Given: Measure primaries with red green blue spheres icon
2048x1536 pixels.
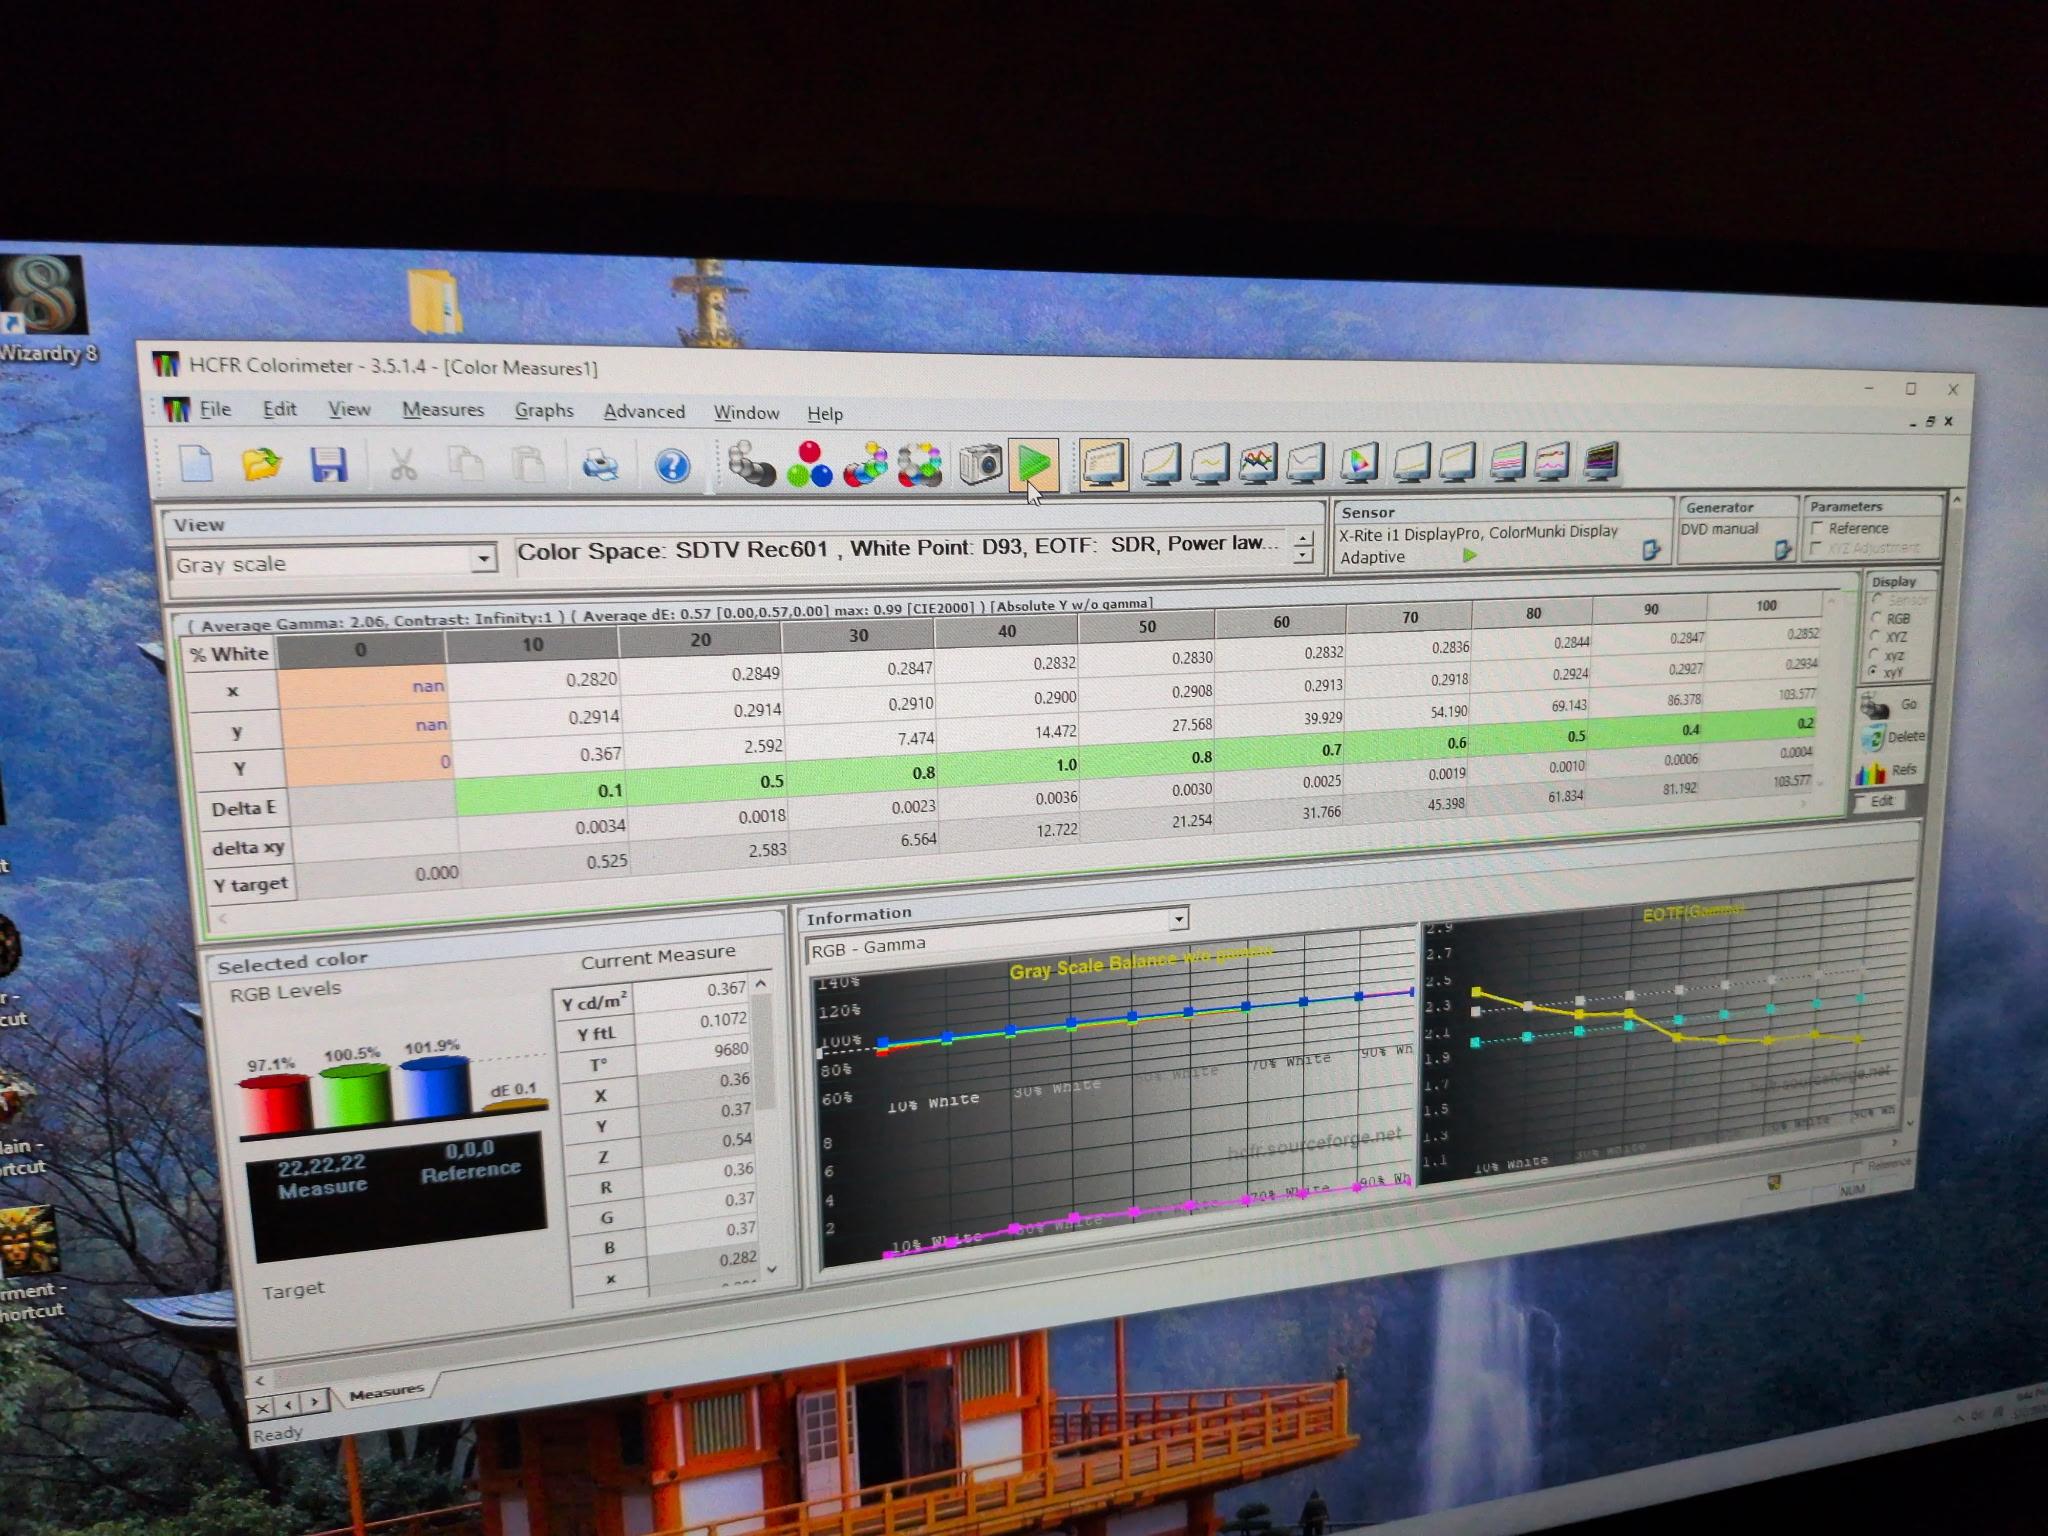Looking at the screenshot, I should (809, 465).
